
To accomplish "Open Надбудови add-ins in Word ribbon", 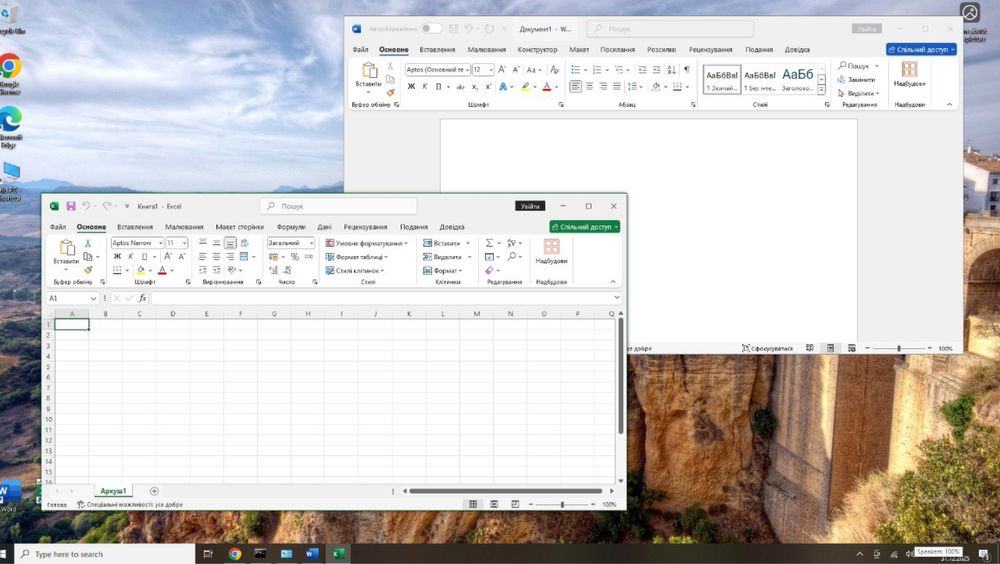I will click(x=909, y=74).
